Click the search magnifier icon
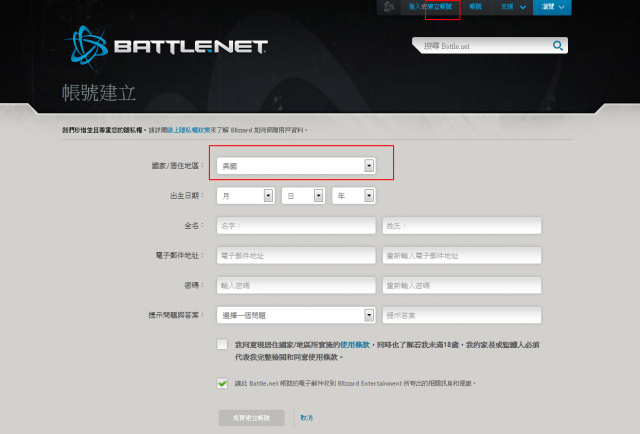 point(558,46)
